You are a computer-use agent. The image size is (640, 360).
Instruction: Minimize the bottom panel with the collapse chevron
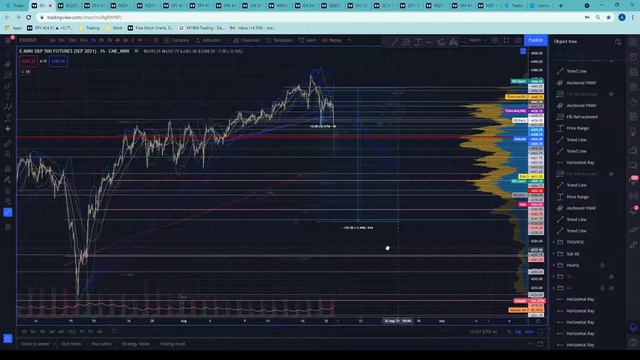530,344
